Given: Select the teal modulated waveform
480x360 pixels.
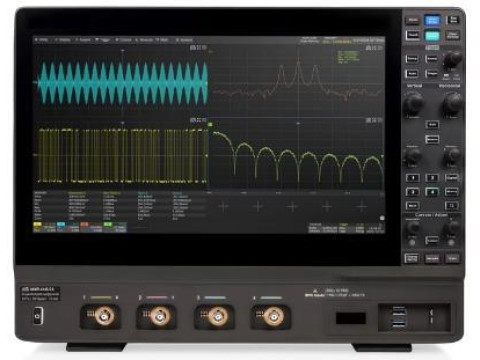Looking at the screenshot, I should tap(123, 83).
